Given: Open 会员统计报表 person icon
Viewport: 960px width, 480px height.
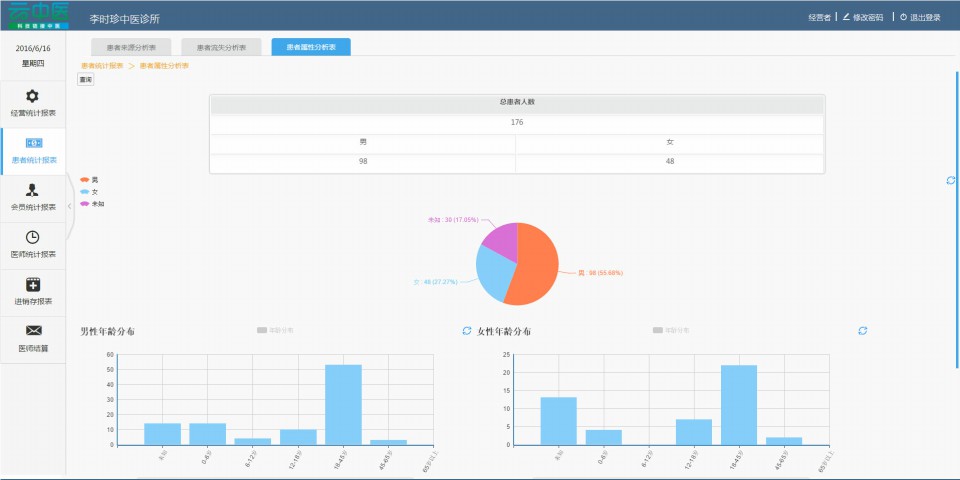Looking at the screenshot, I should [x=33, y=190].
